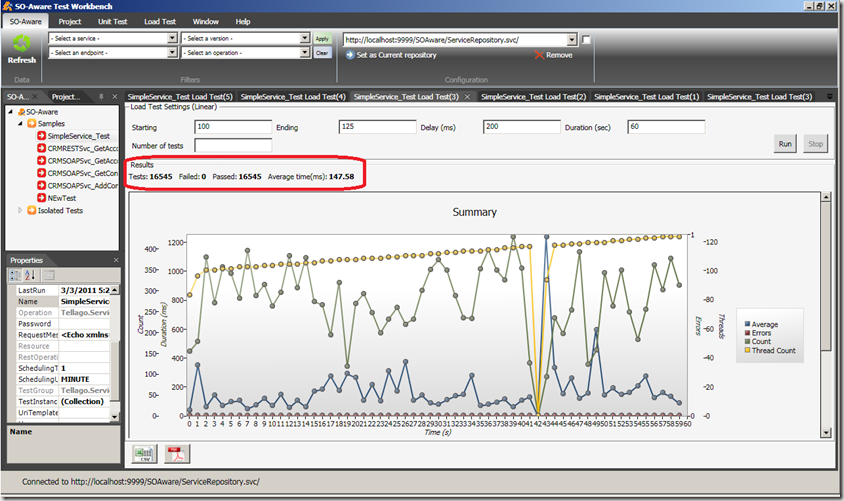Click the Duration (sec) field
The image size is (844, 501).
point(666,127)
